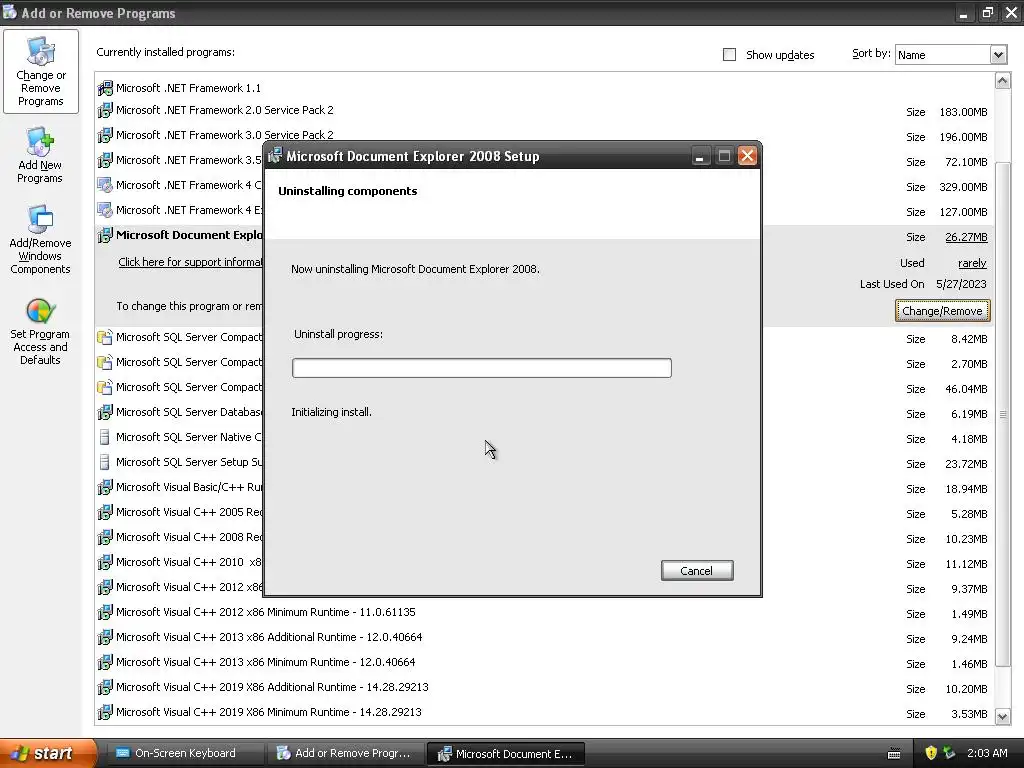1024x768 pixels.
Task: Click icon of Microsoft Document Explorer list entry
Action: point(104,235)
